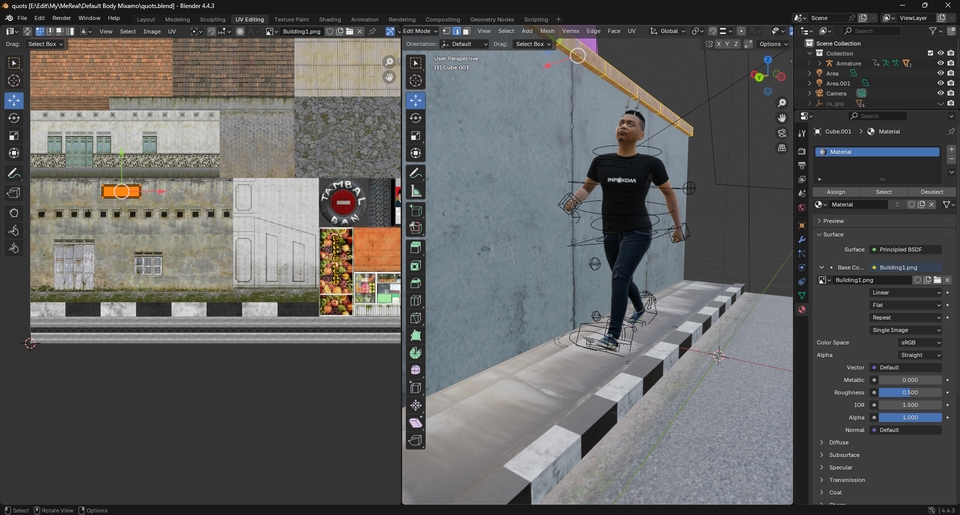Click the Assign material button
The height and width of the screenshot is (515, 960).
pos(835,192)
